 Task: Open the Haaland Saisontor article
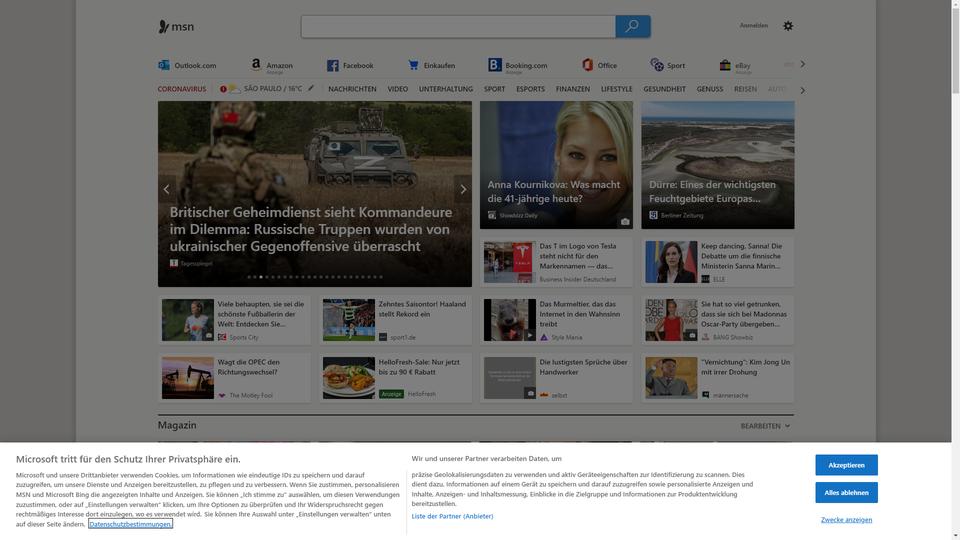[x=396, y=320]
